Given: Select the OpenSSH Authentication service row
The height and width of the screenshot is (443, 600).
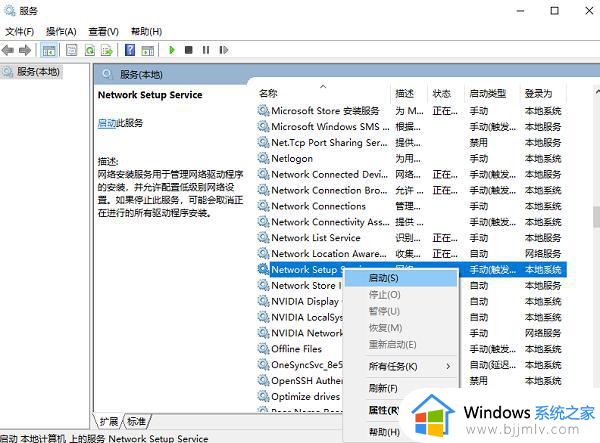Looking at the screenshot, I should point(411,381).
